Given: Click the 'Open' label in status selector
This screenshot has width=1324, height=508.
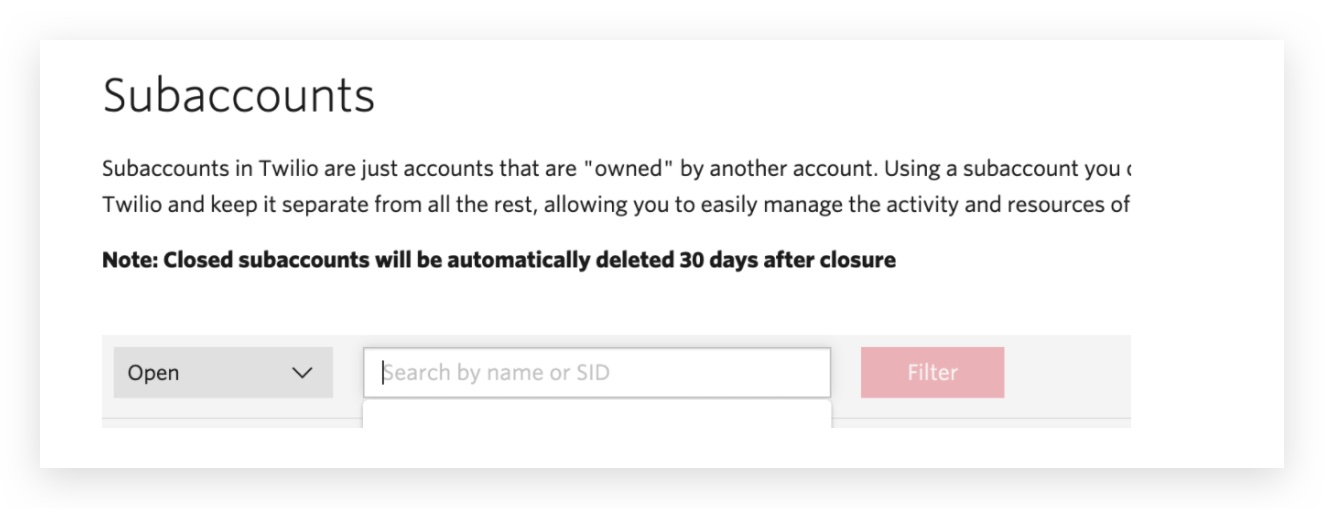Looking at the screenshot, I should [153, 373].
